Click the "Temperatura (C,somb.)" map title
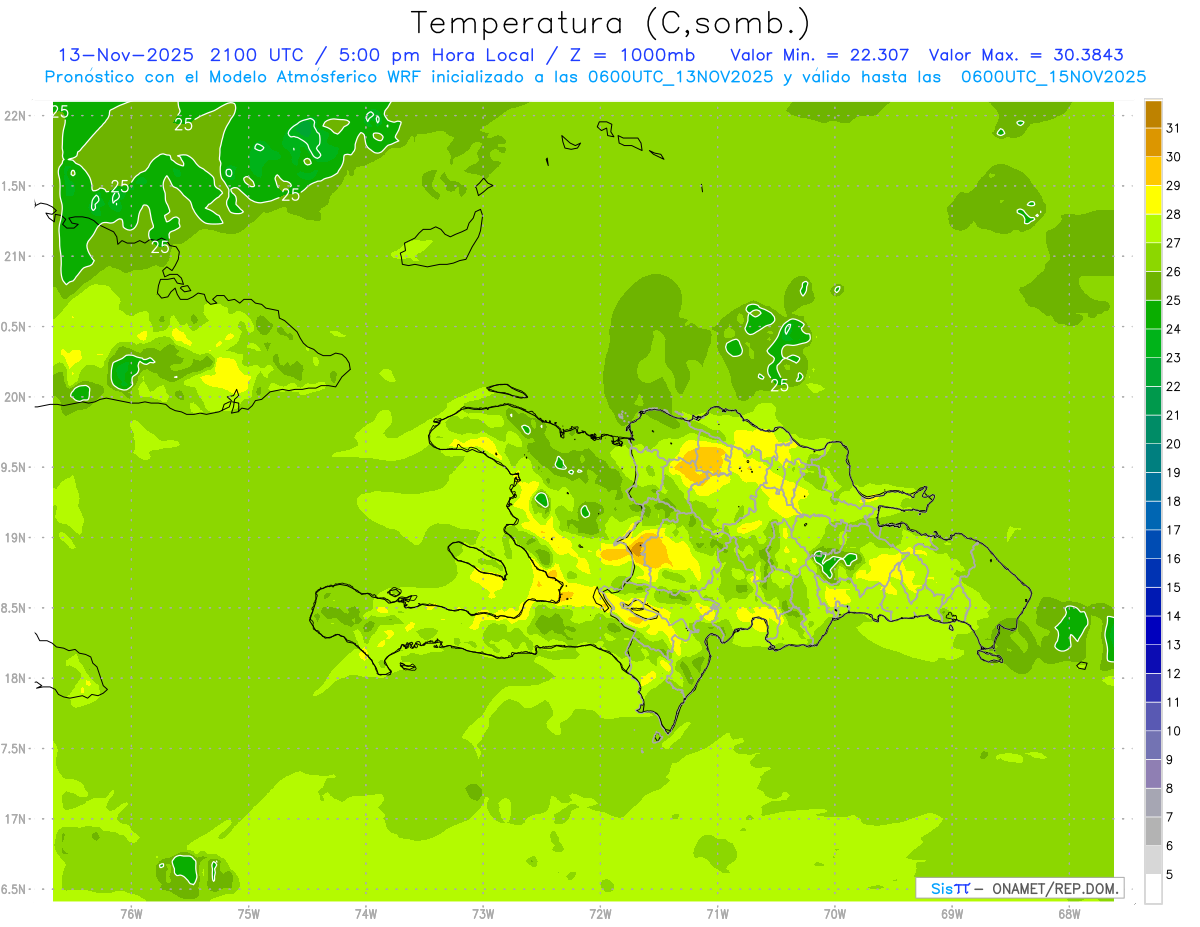 [x=611, y=23]
